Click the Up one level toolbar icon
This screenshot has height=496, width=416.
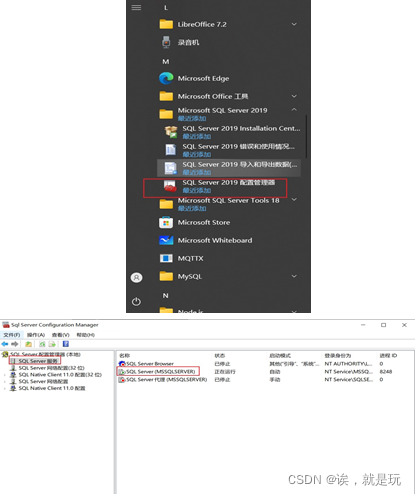click(29, 344)
